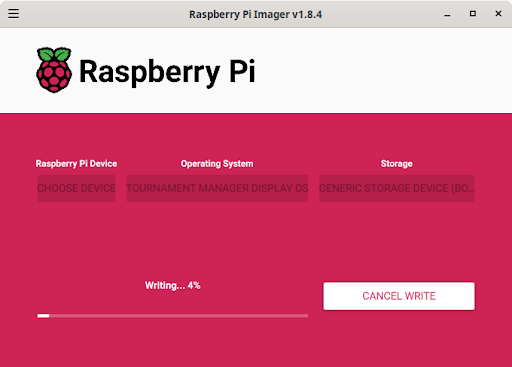The image size is (512, 367).
Task: Click the Raspberry Pi logo
Action: pos(54,70)
